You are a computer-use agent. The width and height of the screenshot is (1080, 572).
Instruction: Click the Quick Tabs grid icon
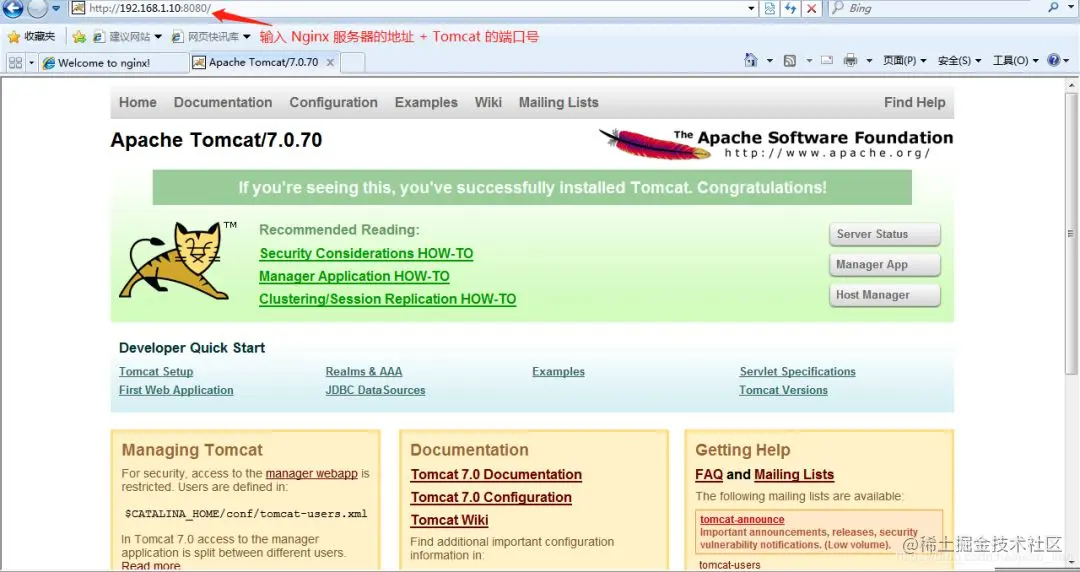tap(15, 63)
